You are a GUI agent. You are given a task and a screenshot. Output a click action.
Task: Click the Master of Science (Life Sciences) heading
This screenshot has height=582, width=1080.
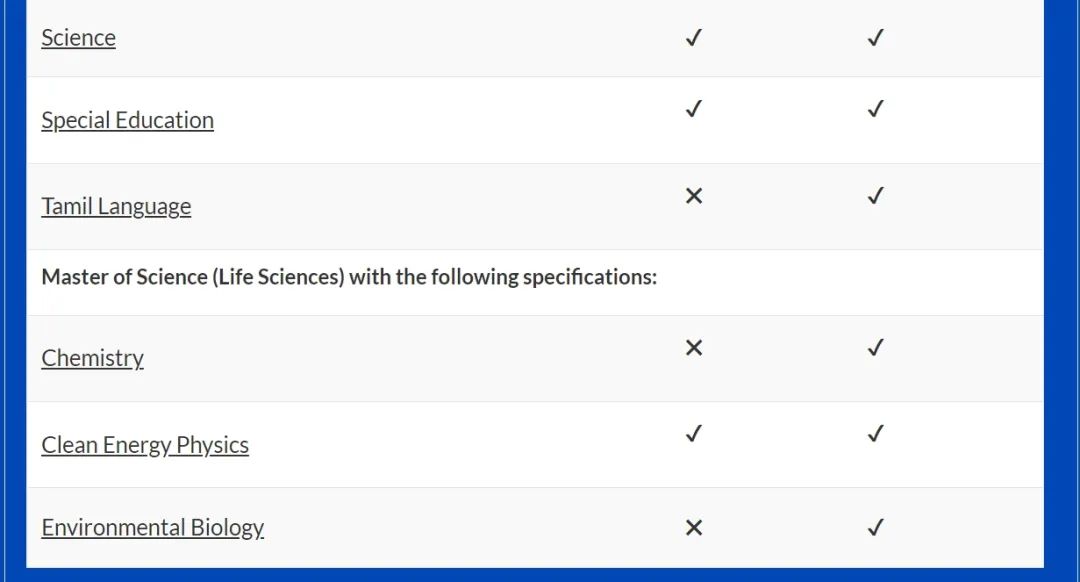click(x=349, y=277)
